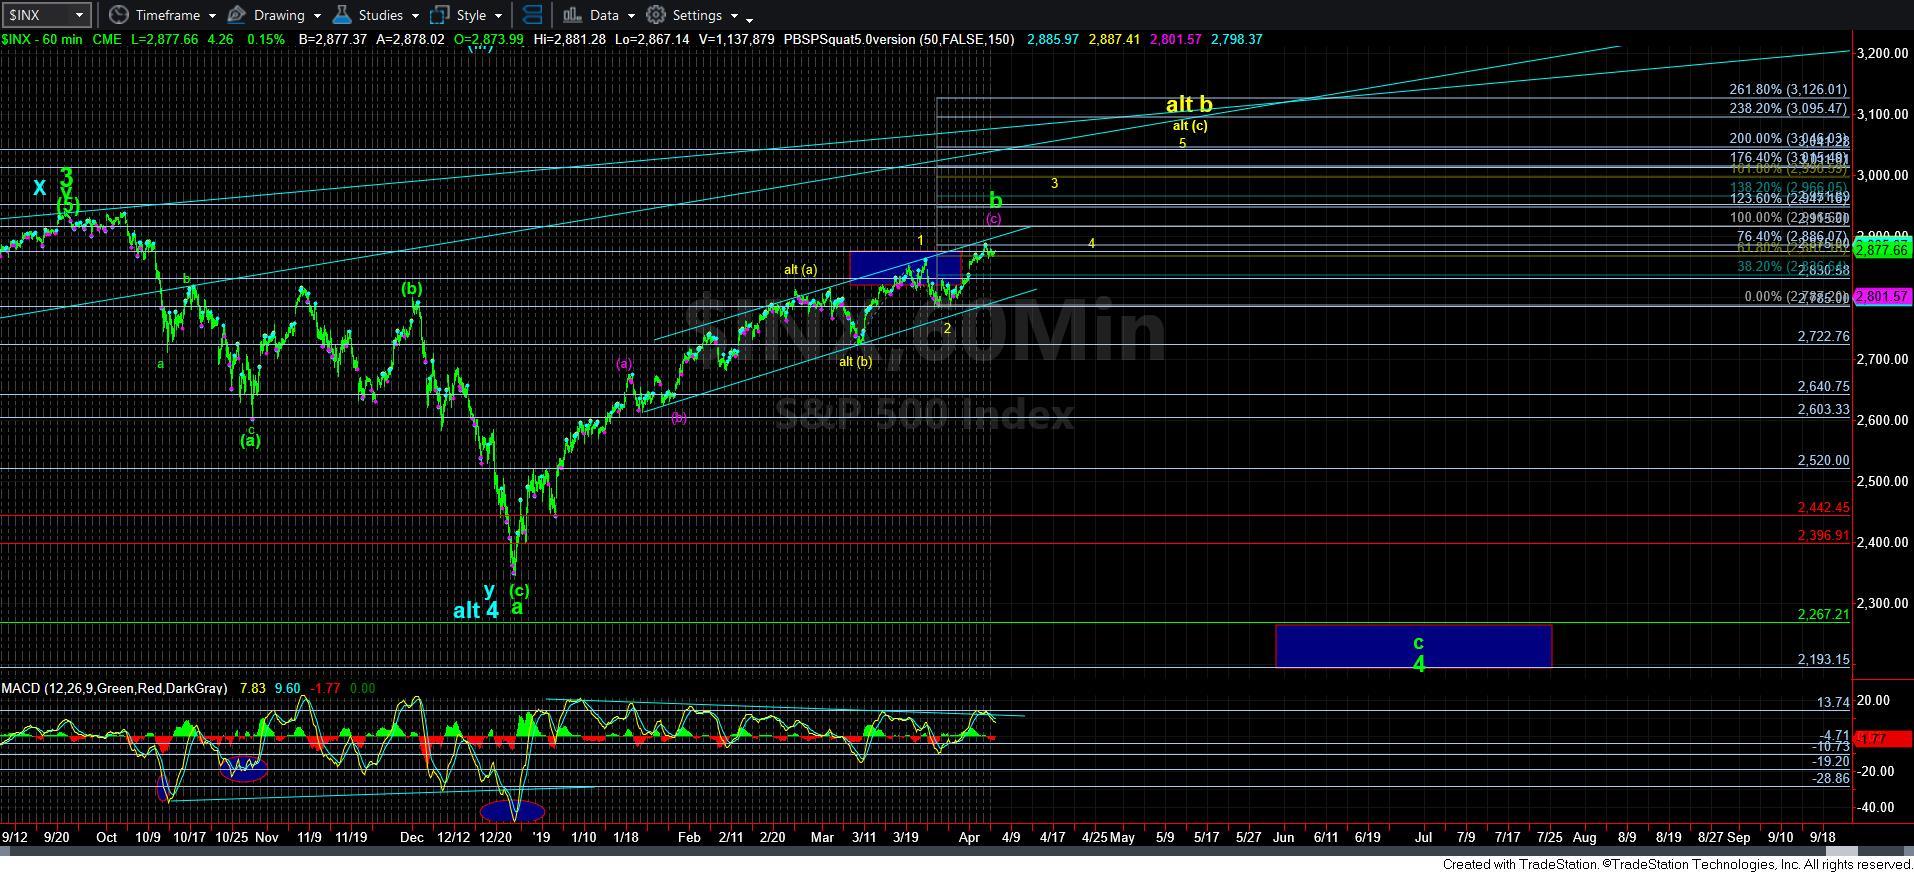Click the 13.74 MACD level label
Viewport: 1914px width, 872px height.
click(1833, 703)
